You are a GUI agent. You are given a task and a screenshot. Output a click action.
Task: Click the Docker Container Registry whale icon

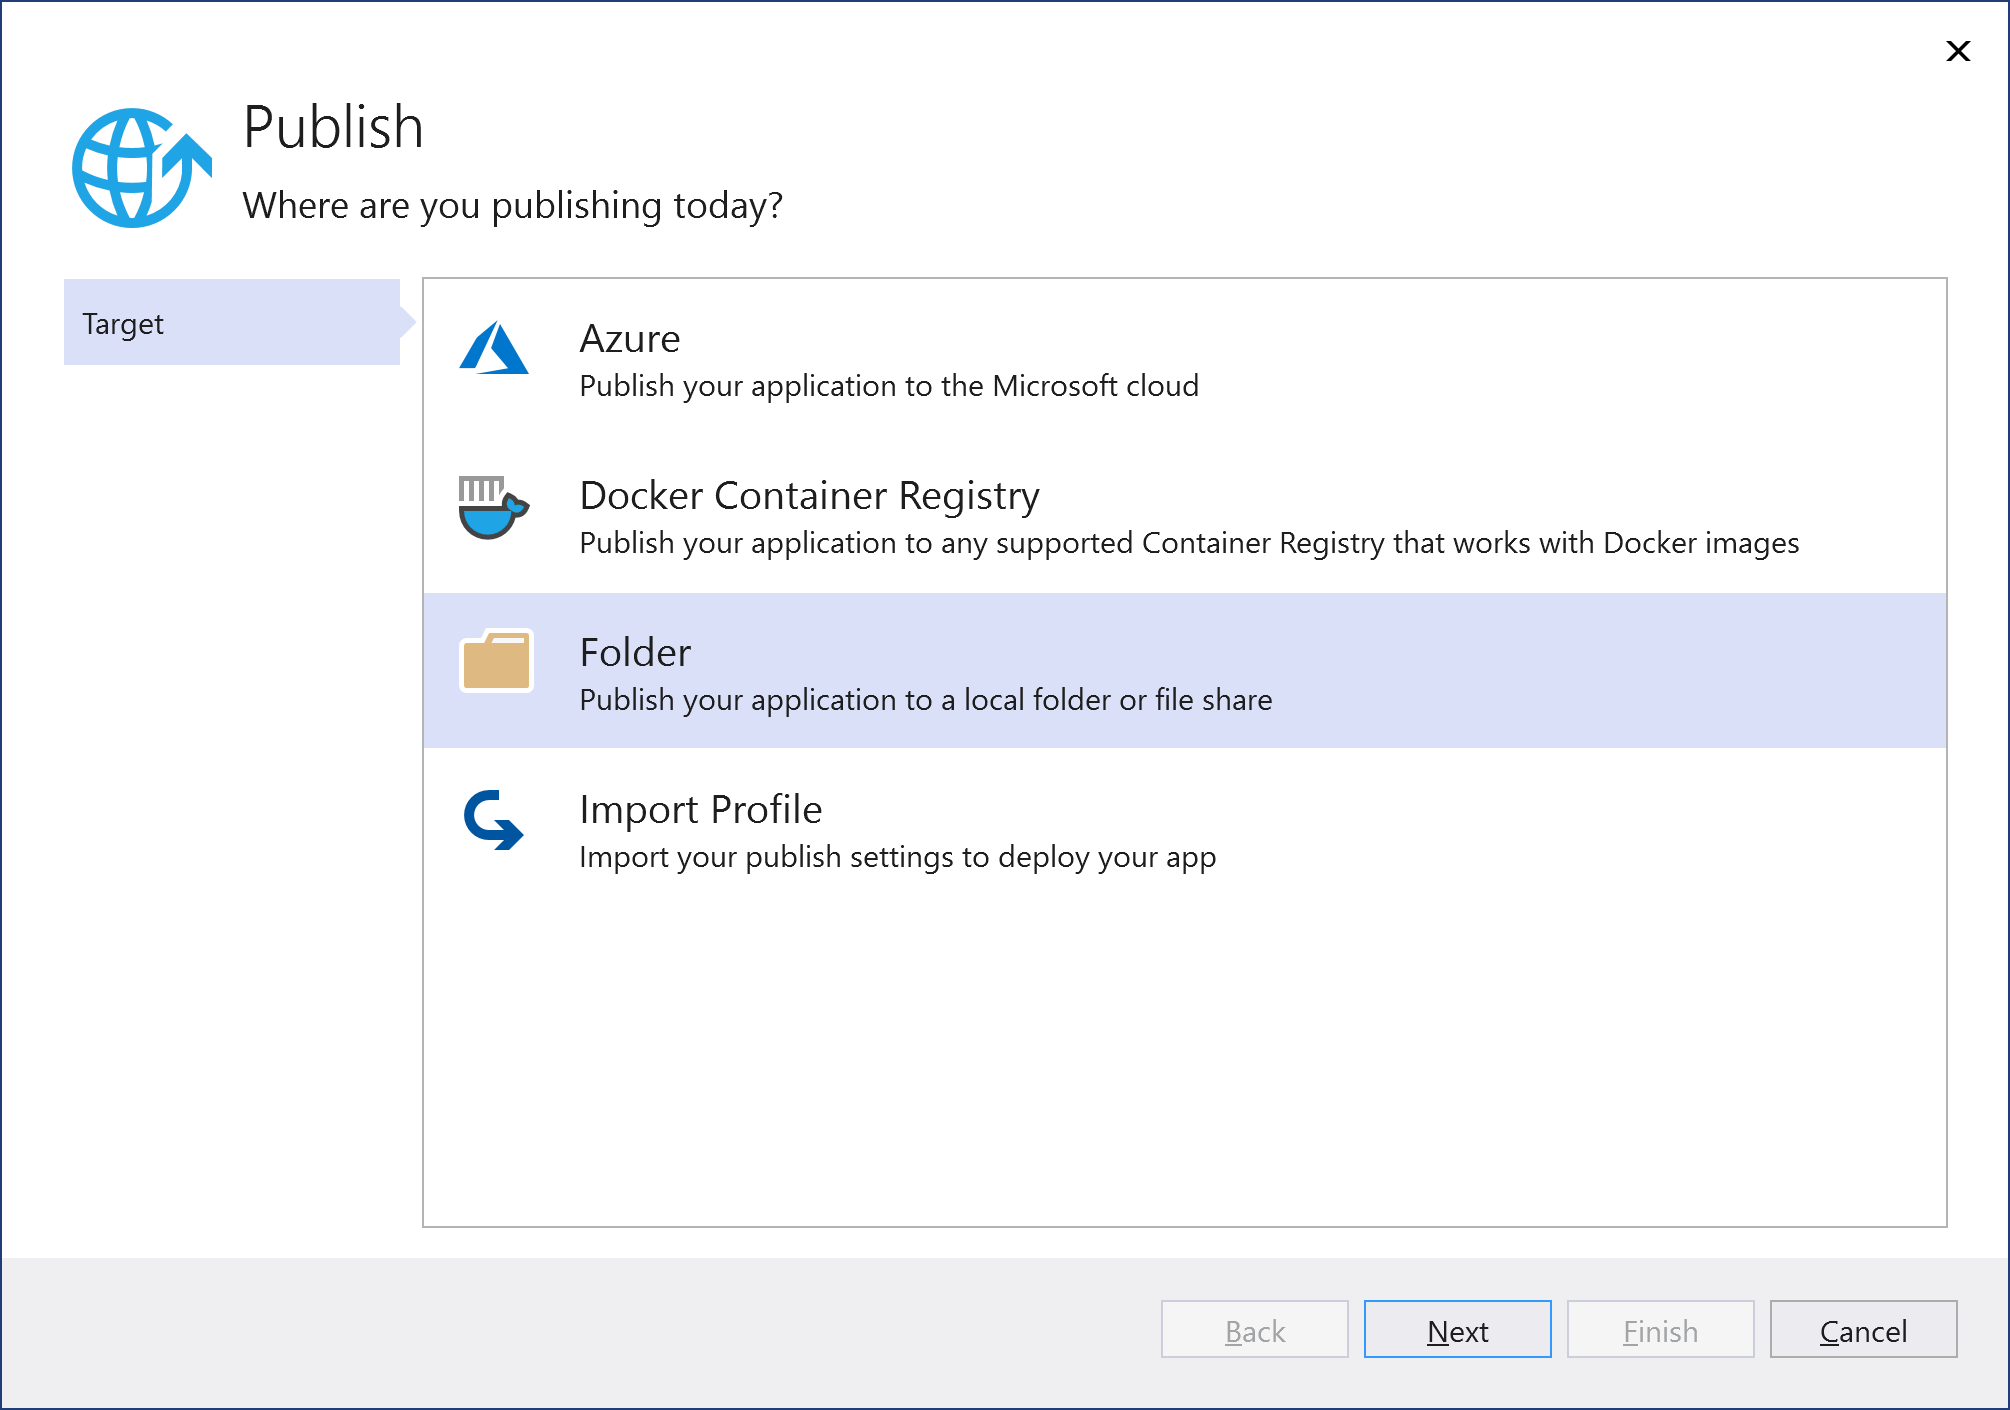pos(493,507)
